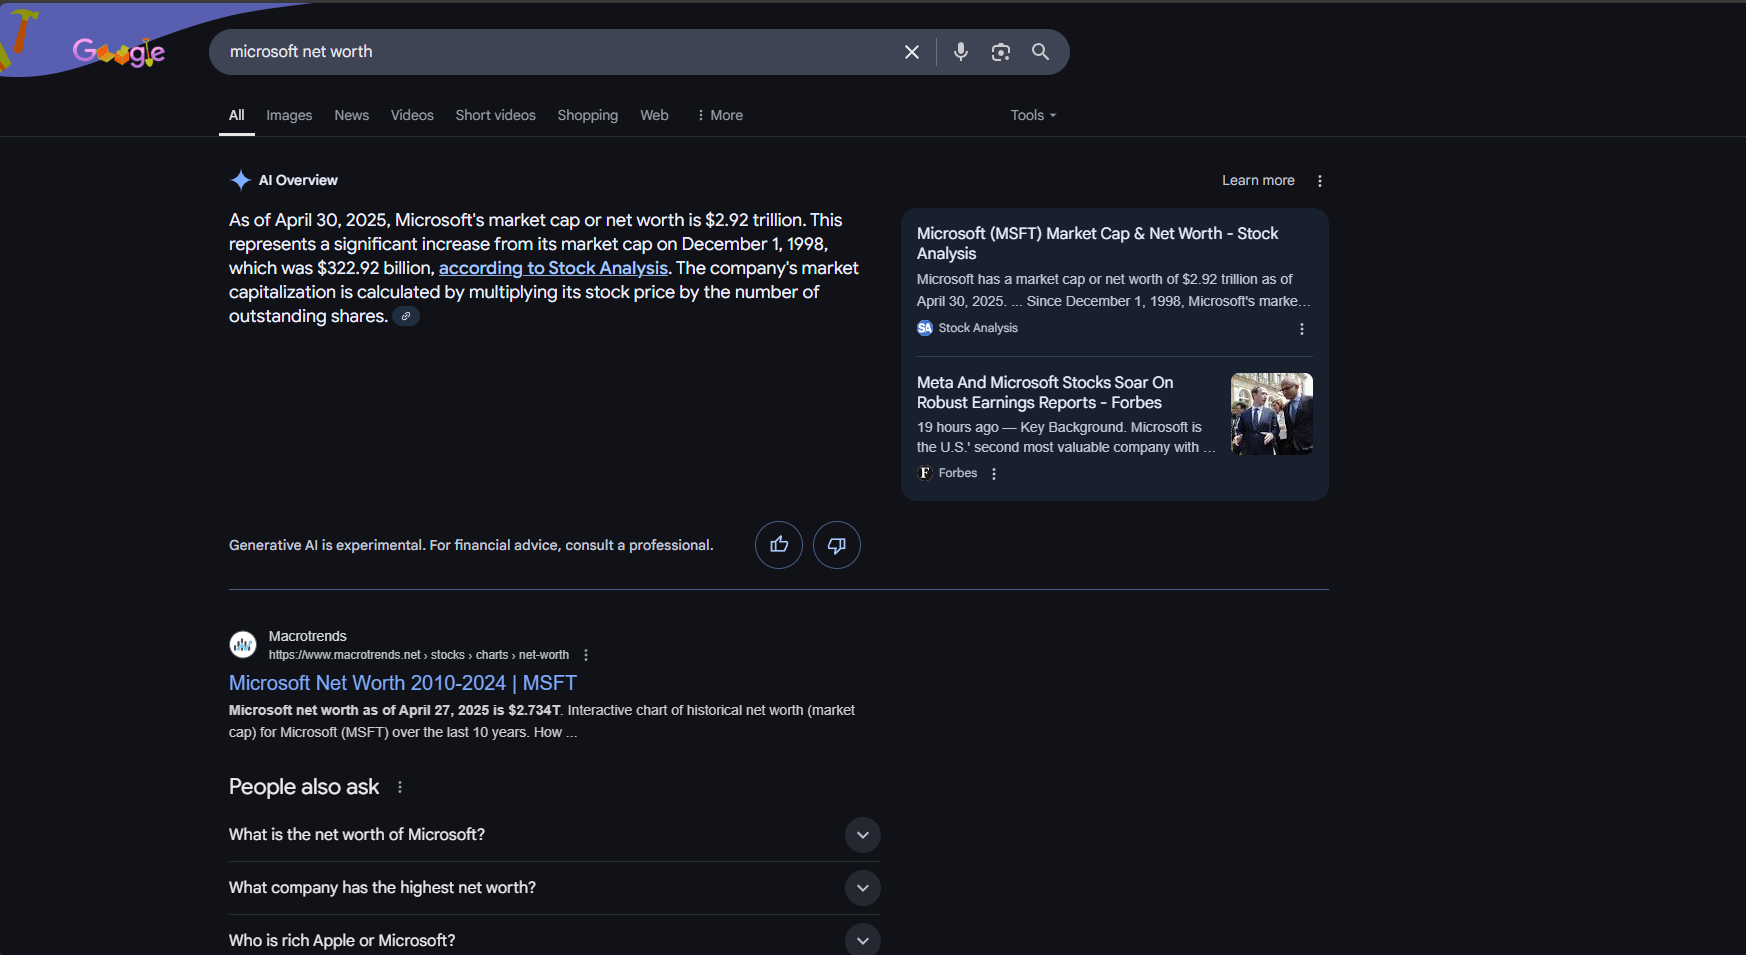The height and width of the screenshot is (955, 1746).
Task: Click the Stock Analysis favicon
Action: tap(925, 328)
